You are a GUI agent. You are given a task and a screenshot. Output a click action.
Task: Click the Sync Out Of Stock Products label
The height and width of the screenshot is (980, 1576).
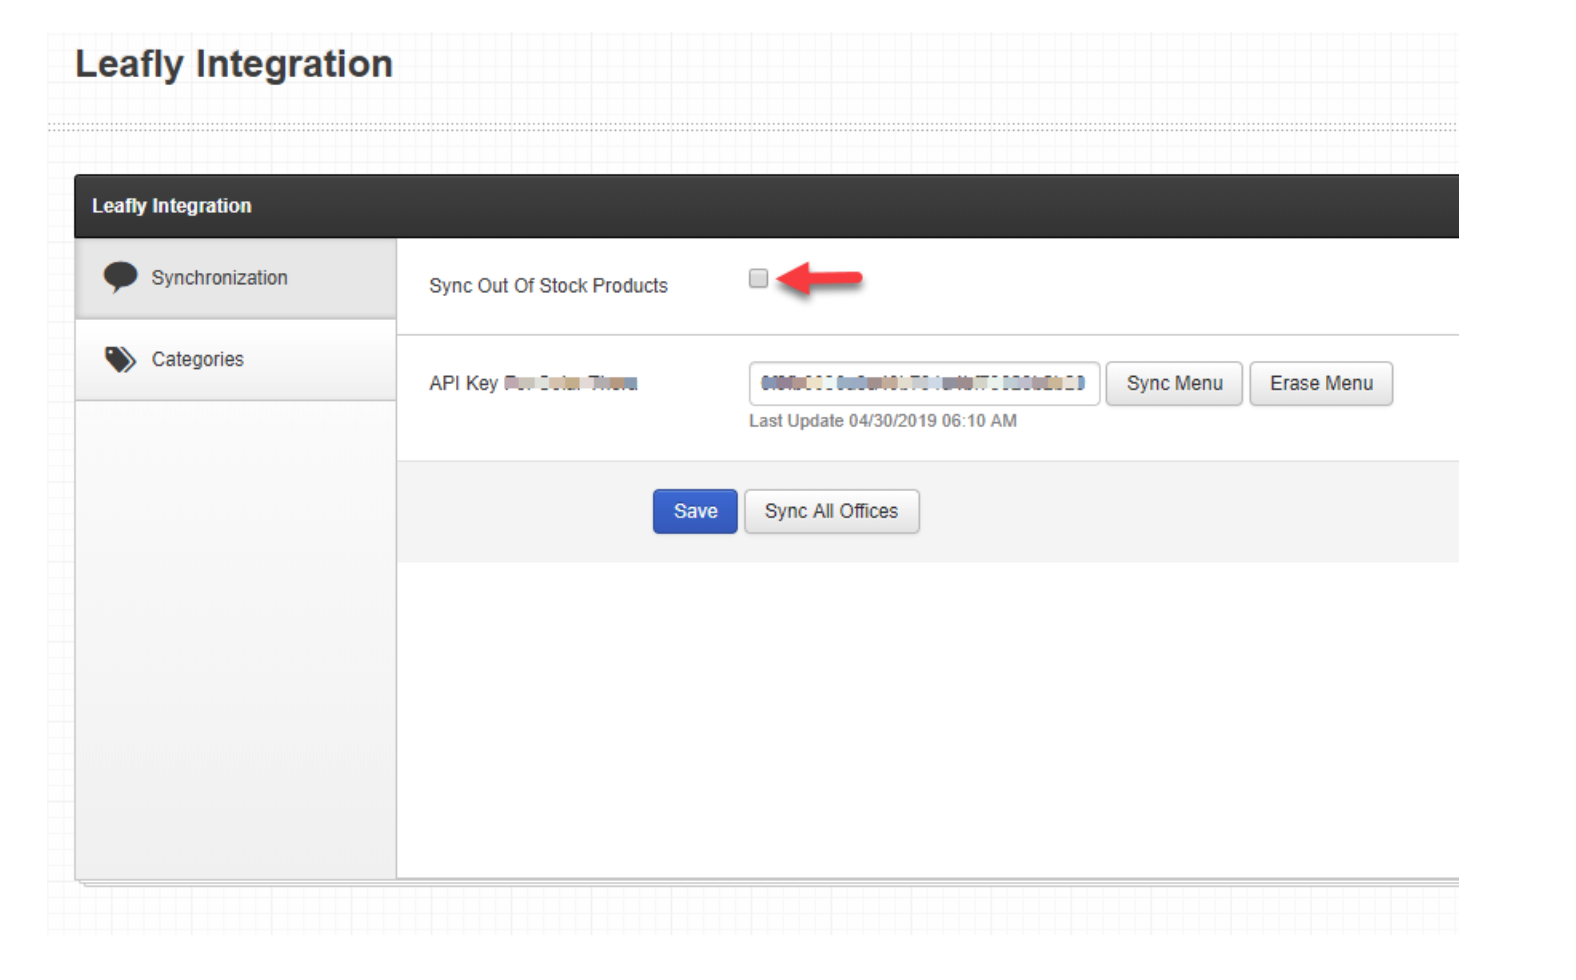(x=548, y=286)
